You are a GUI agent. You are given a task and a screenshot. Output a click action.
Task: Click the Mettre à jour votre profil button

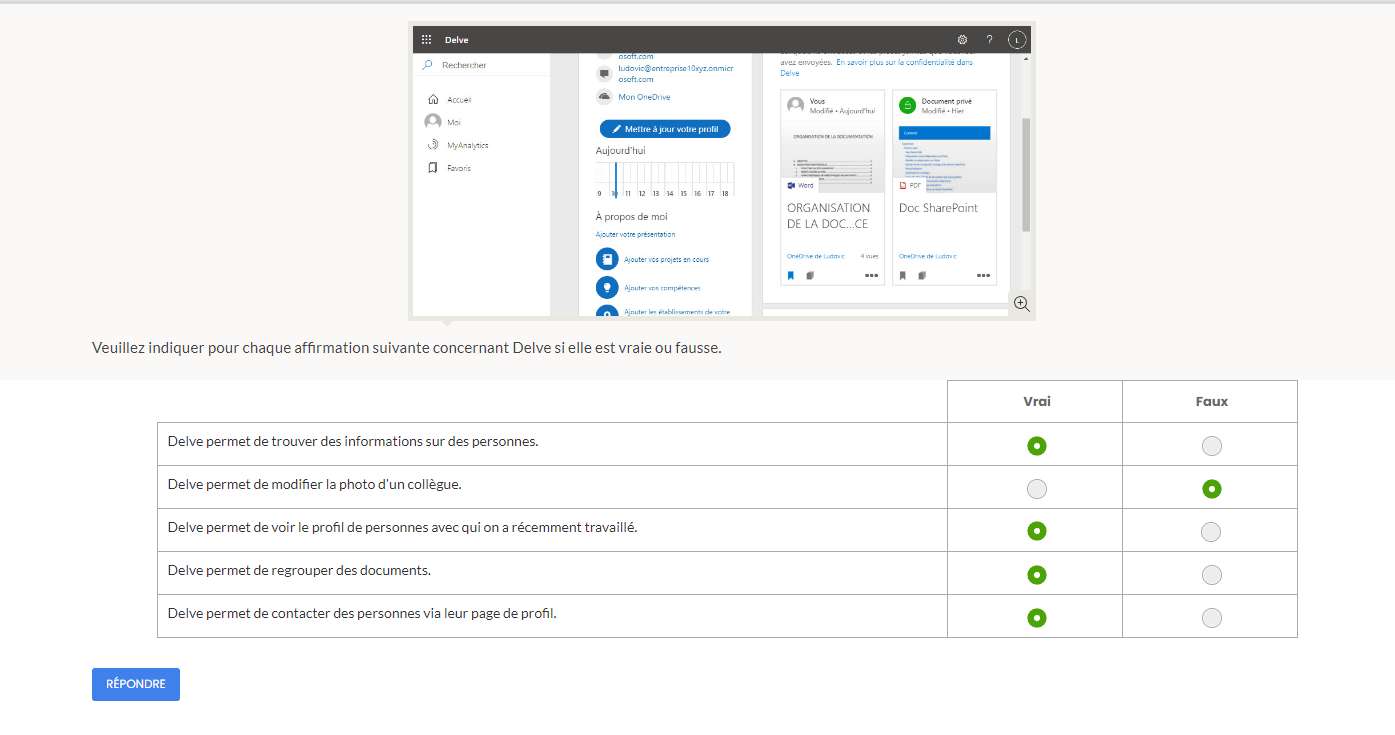pyautogui.click(x=665, y=129)
